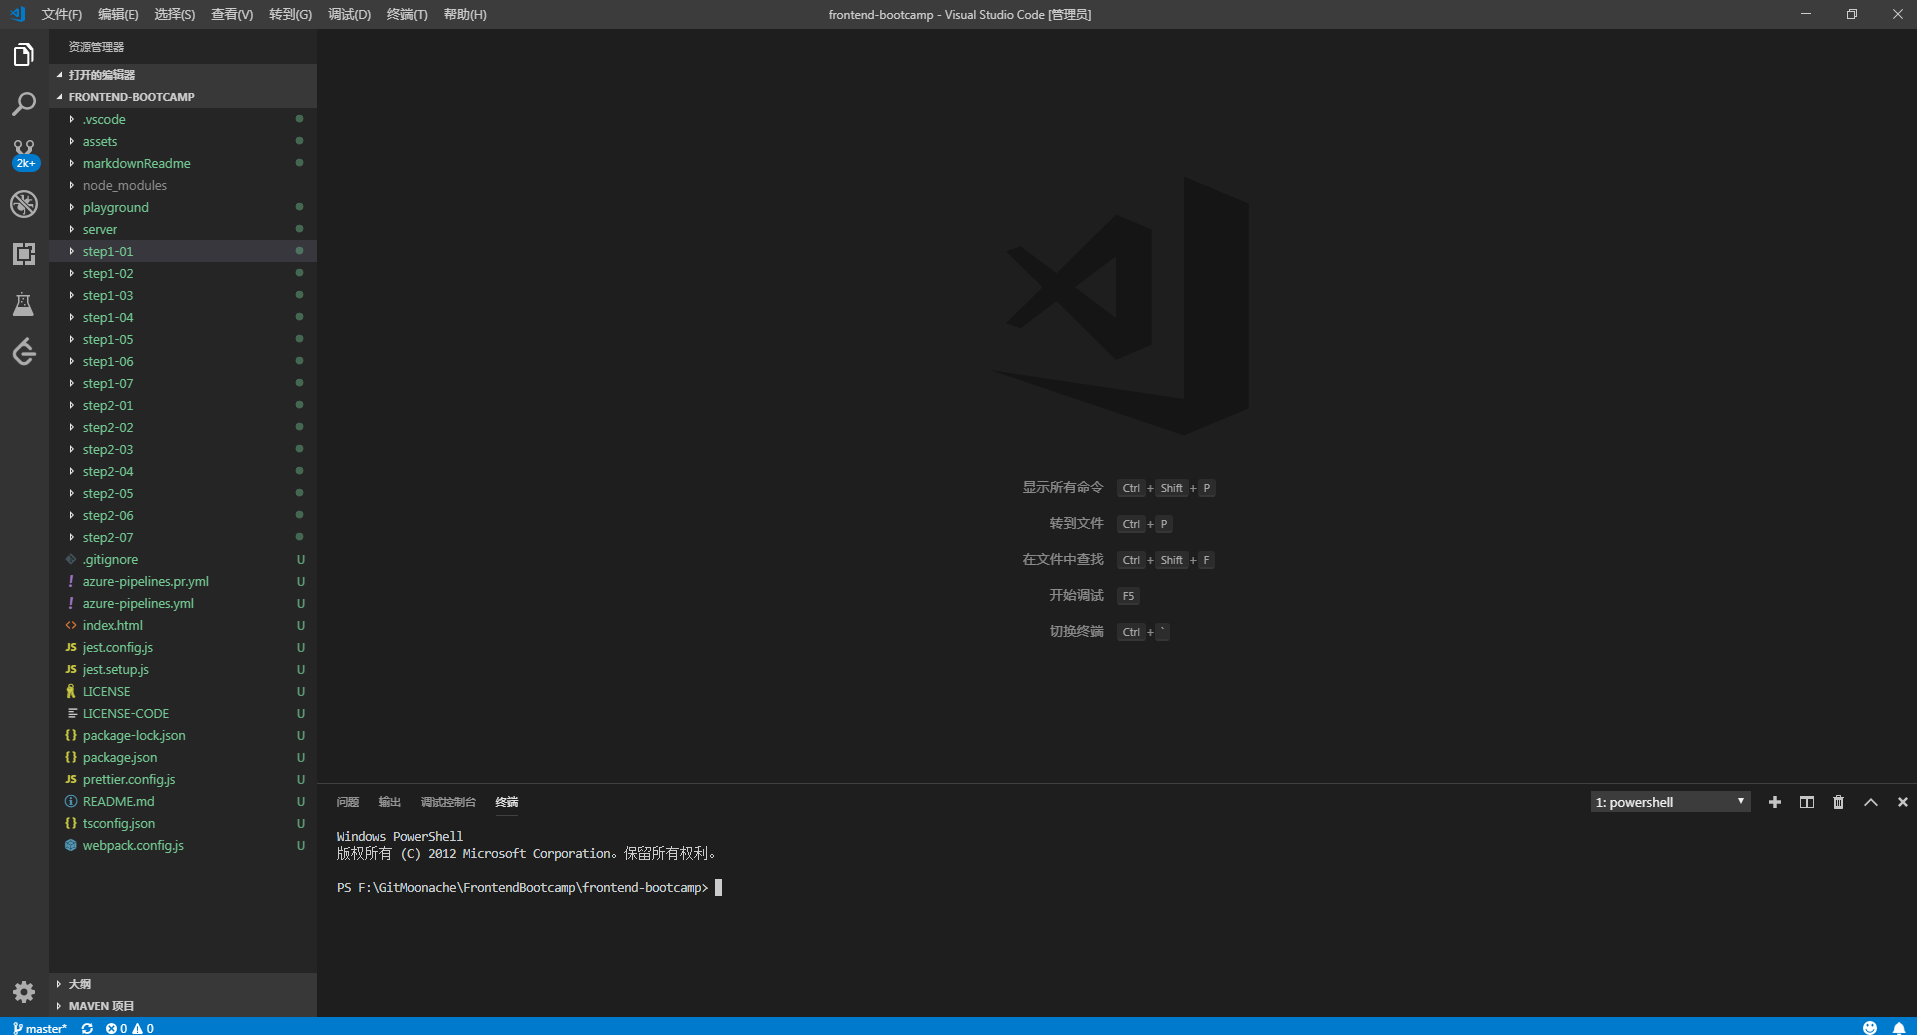Open notifications bell in status bar
Image resolution: width=1917 pixels, height=1035 pixels.
[1899, 1028]
